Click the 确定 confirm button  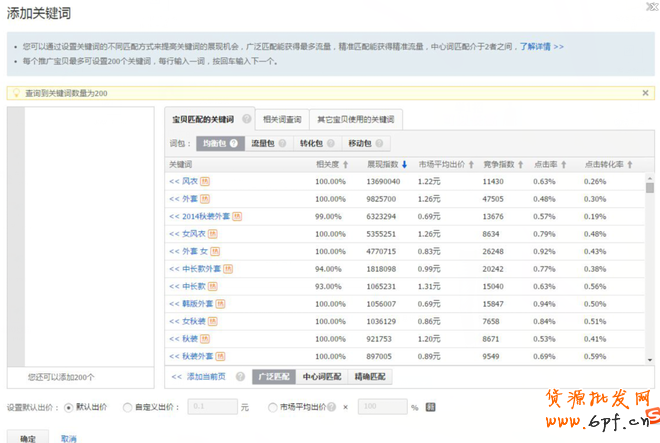pyautogui.click(x=28, y=438)
